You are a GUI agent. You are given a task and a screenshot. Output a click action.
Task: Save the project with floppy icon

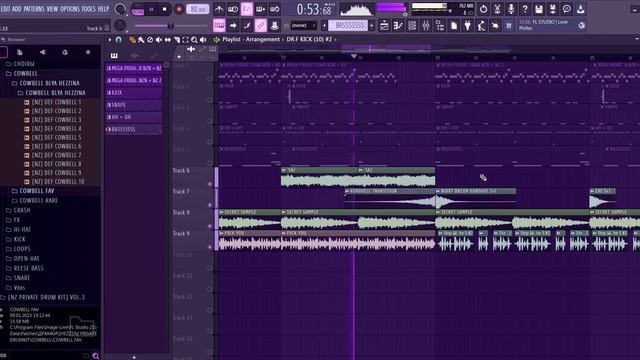(x=539, y=9)
